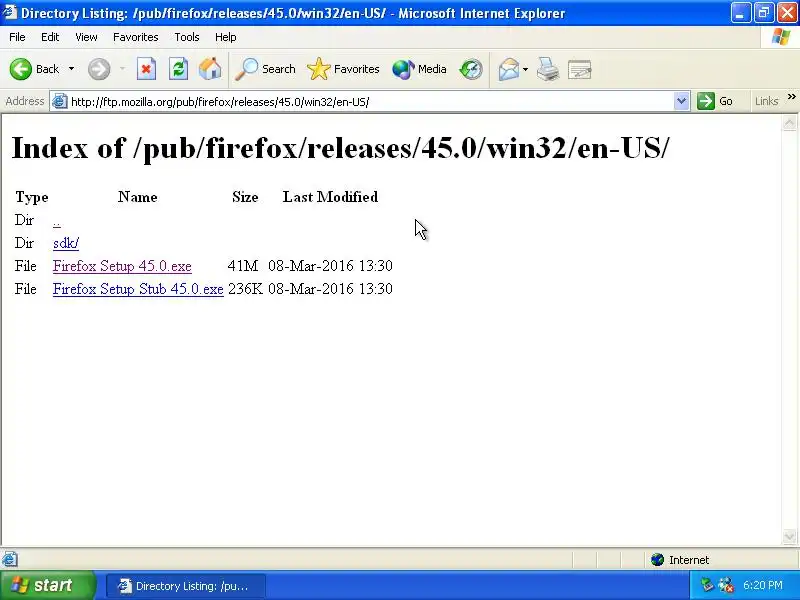This screenshot has width=800, height=600.
Task: Go back with the green Back arrow
Action: 35,69
